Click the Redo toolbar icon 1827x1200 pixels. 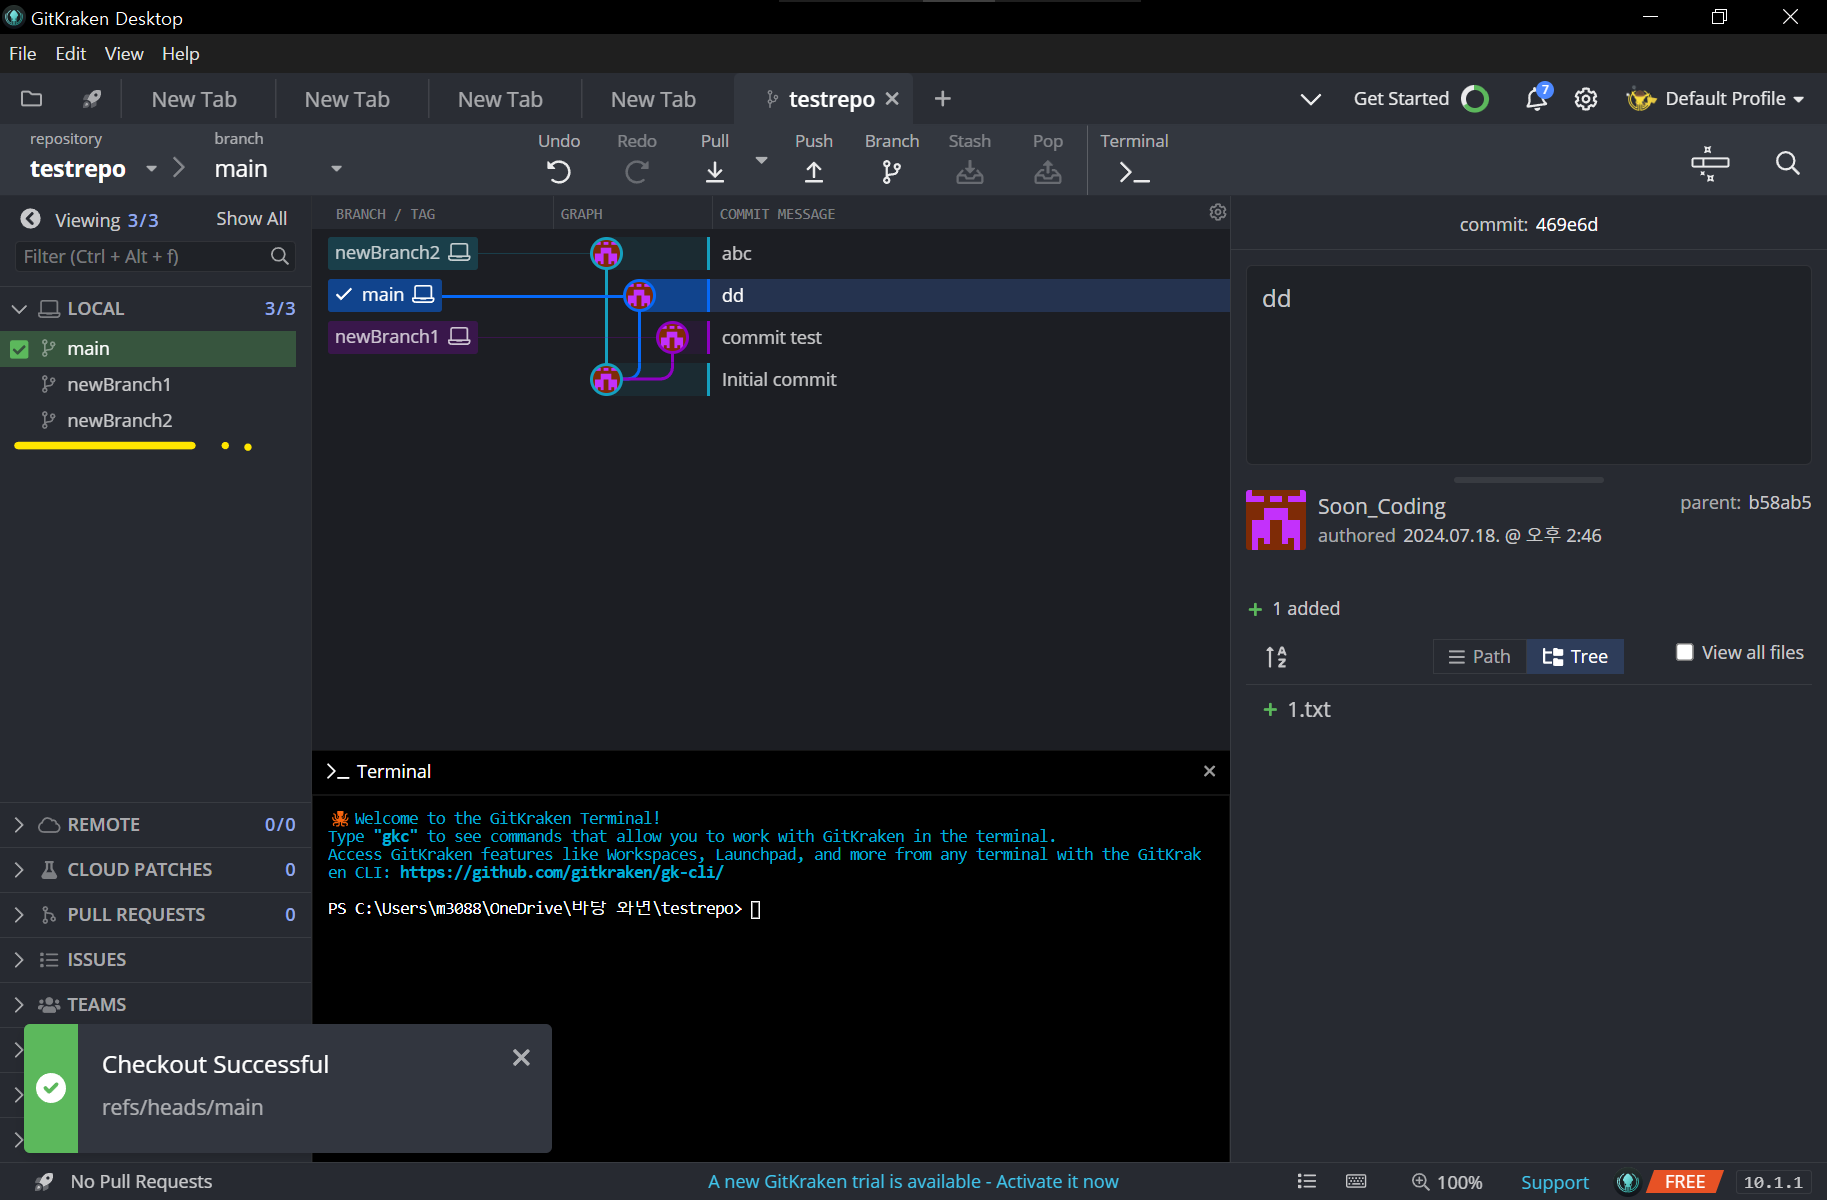(636, 172)
